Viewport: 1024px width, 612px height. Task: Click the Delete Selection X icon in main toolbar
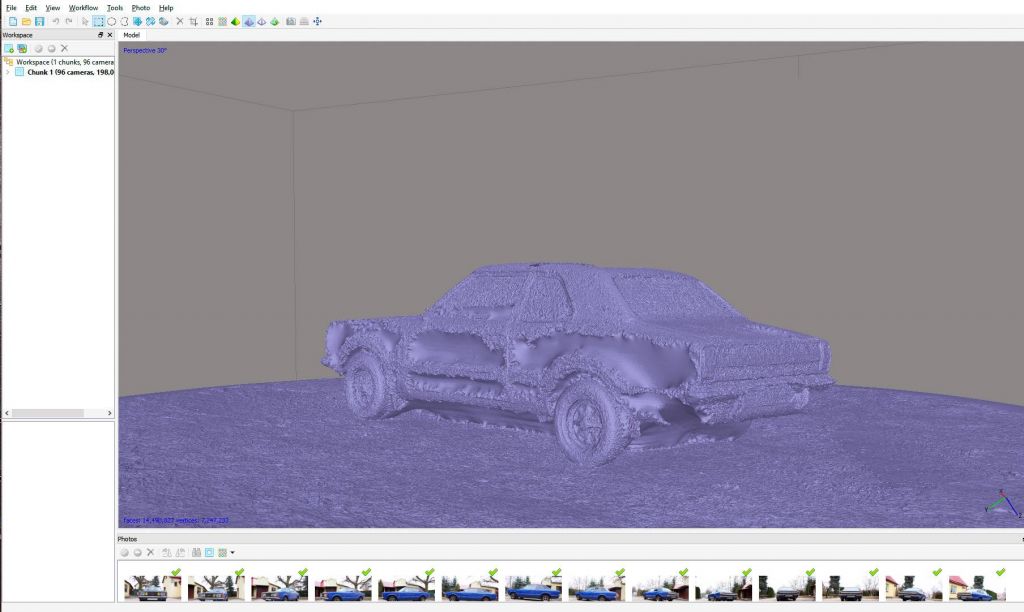[180, 21]
